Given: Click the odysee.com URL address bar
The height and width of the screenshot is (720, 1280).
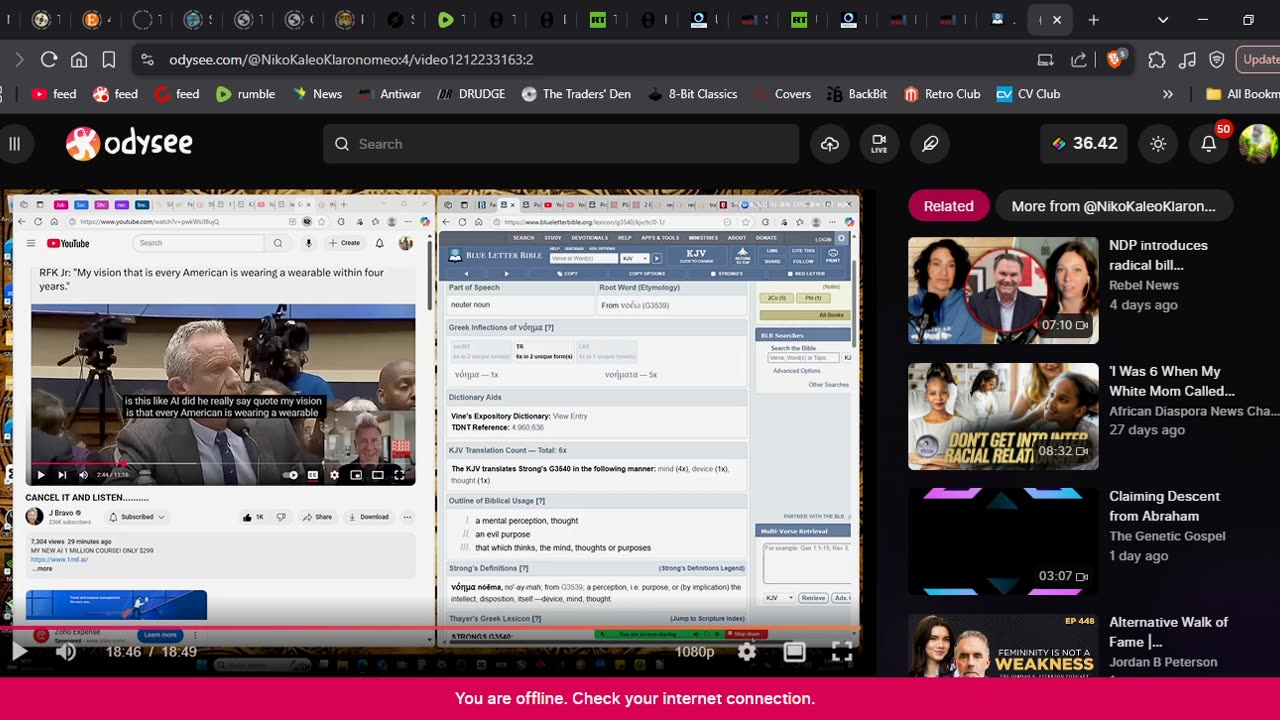Looking at the screenshot, I should pos(351,60).
